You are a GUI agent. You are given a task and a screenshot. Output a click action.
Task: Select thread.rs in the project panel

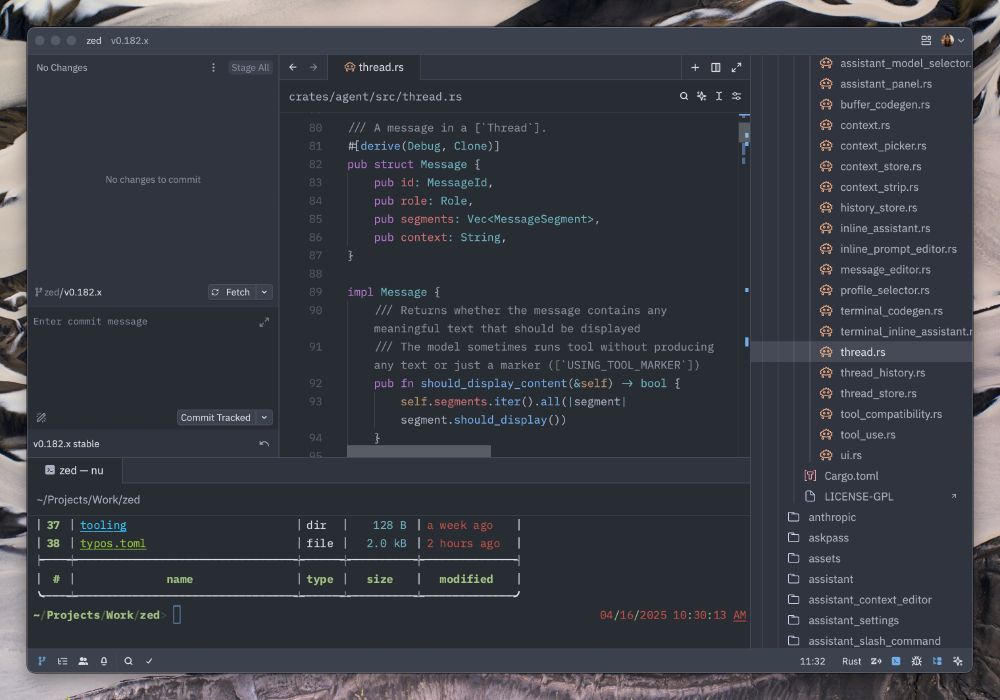click(x=862, y=352)
